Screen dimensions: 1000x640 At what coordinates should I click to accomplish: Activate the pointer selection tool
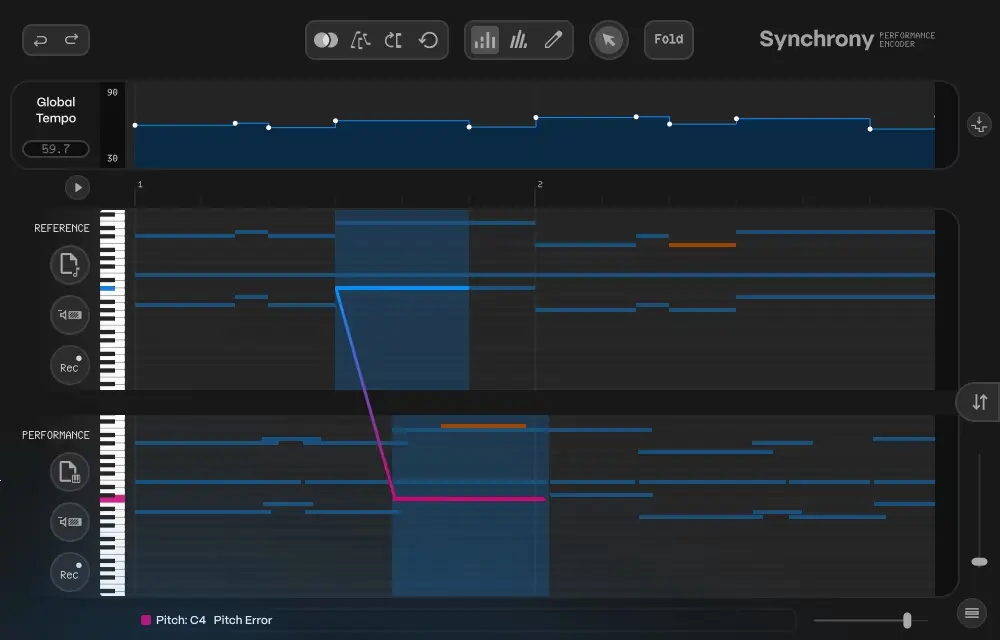(x=608, y=40)
